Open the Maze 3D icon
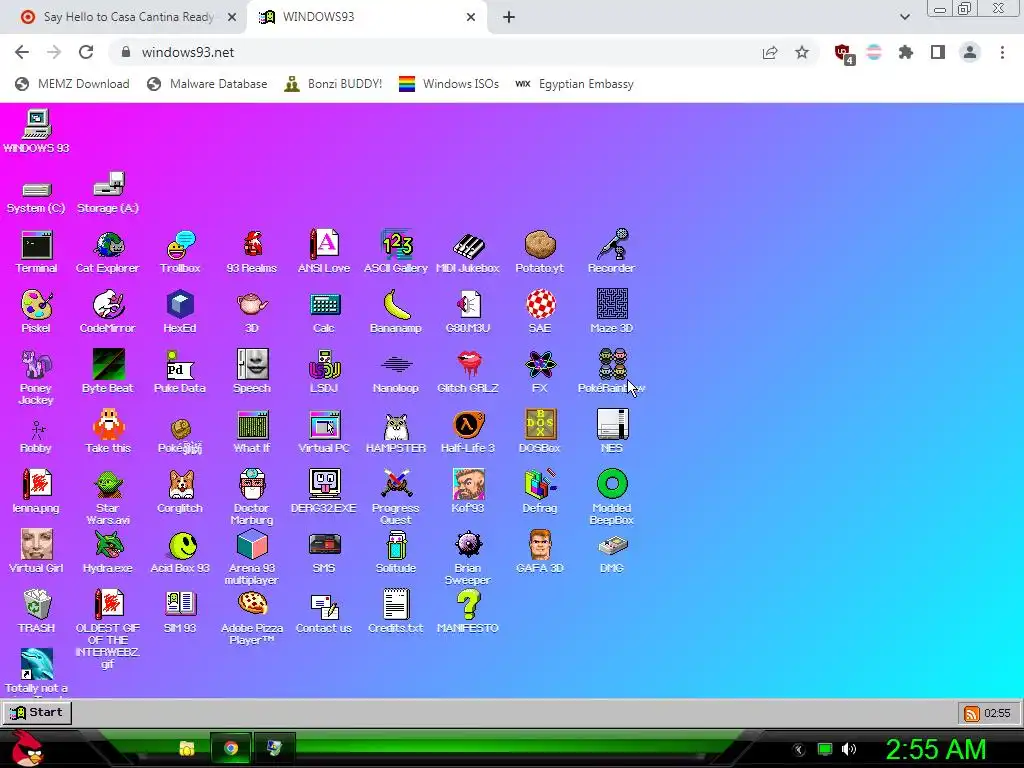Viewport: 1024px width, 768px height. [611, 312]
